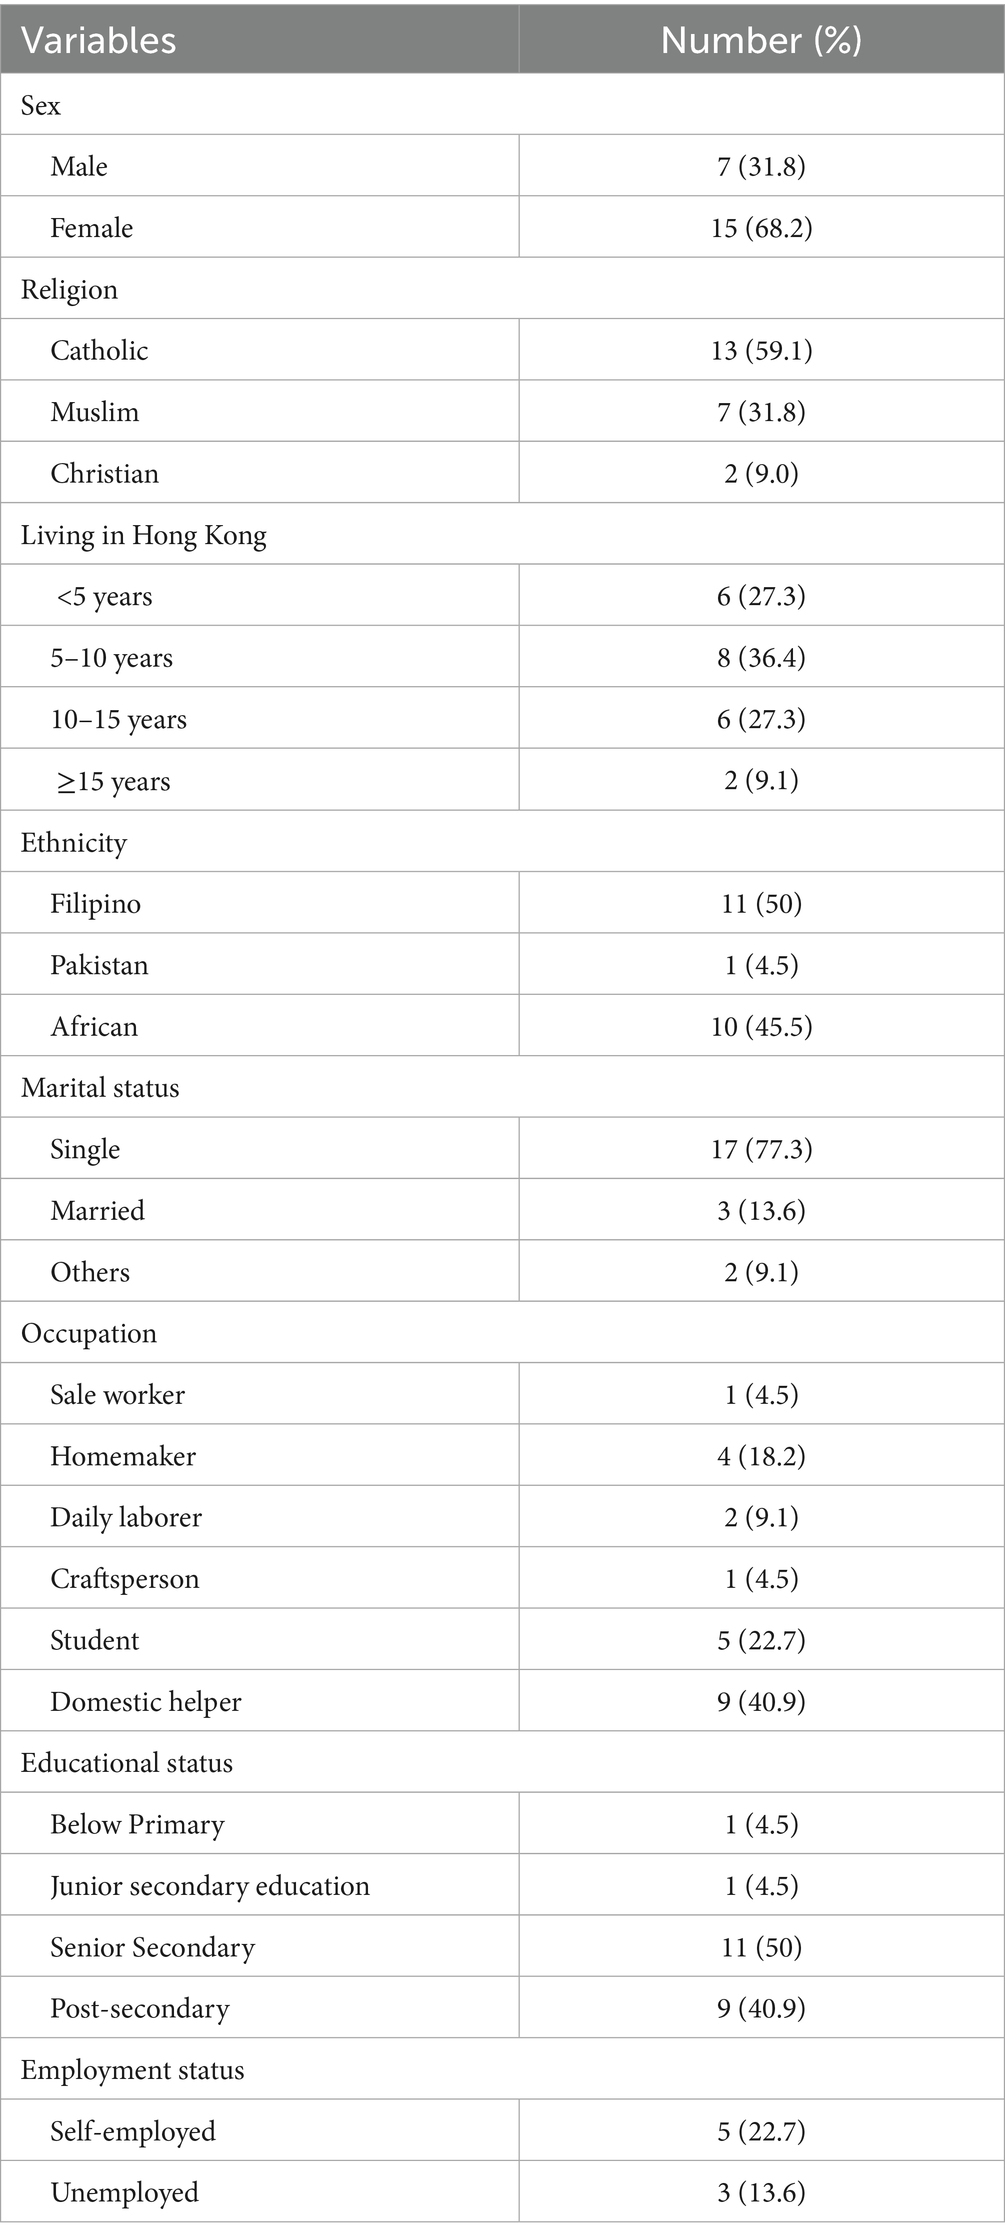Select the Junior secondary education label

(x=210, y=1886)
